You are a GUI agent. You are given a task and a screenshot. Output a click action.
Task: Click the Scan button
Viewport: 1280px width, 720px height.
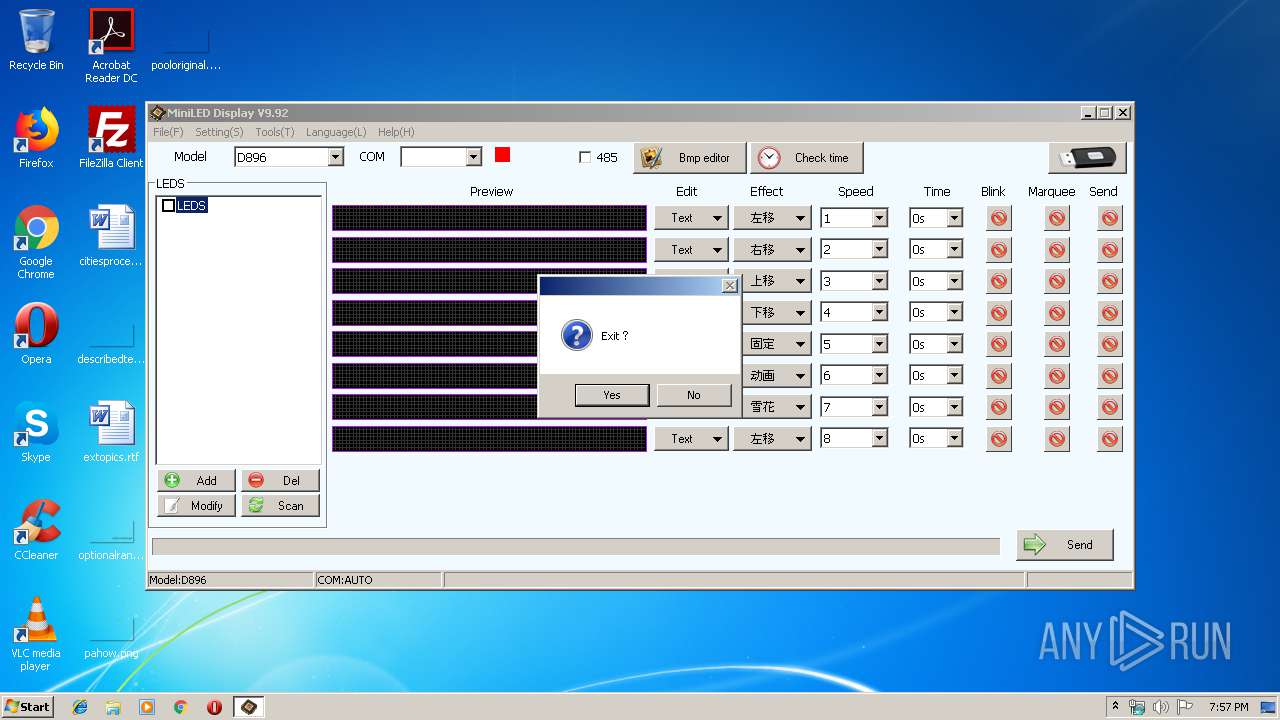click(x=281, y=506)
